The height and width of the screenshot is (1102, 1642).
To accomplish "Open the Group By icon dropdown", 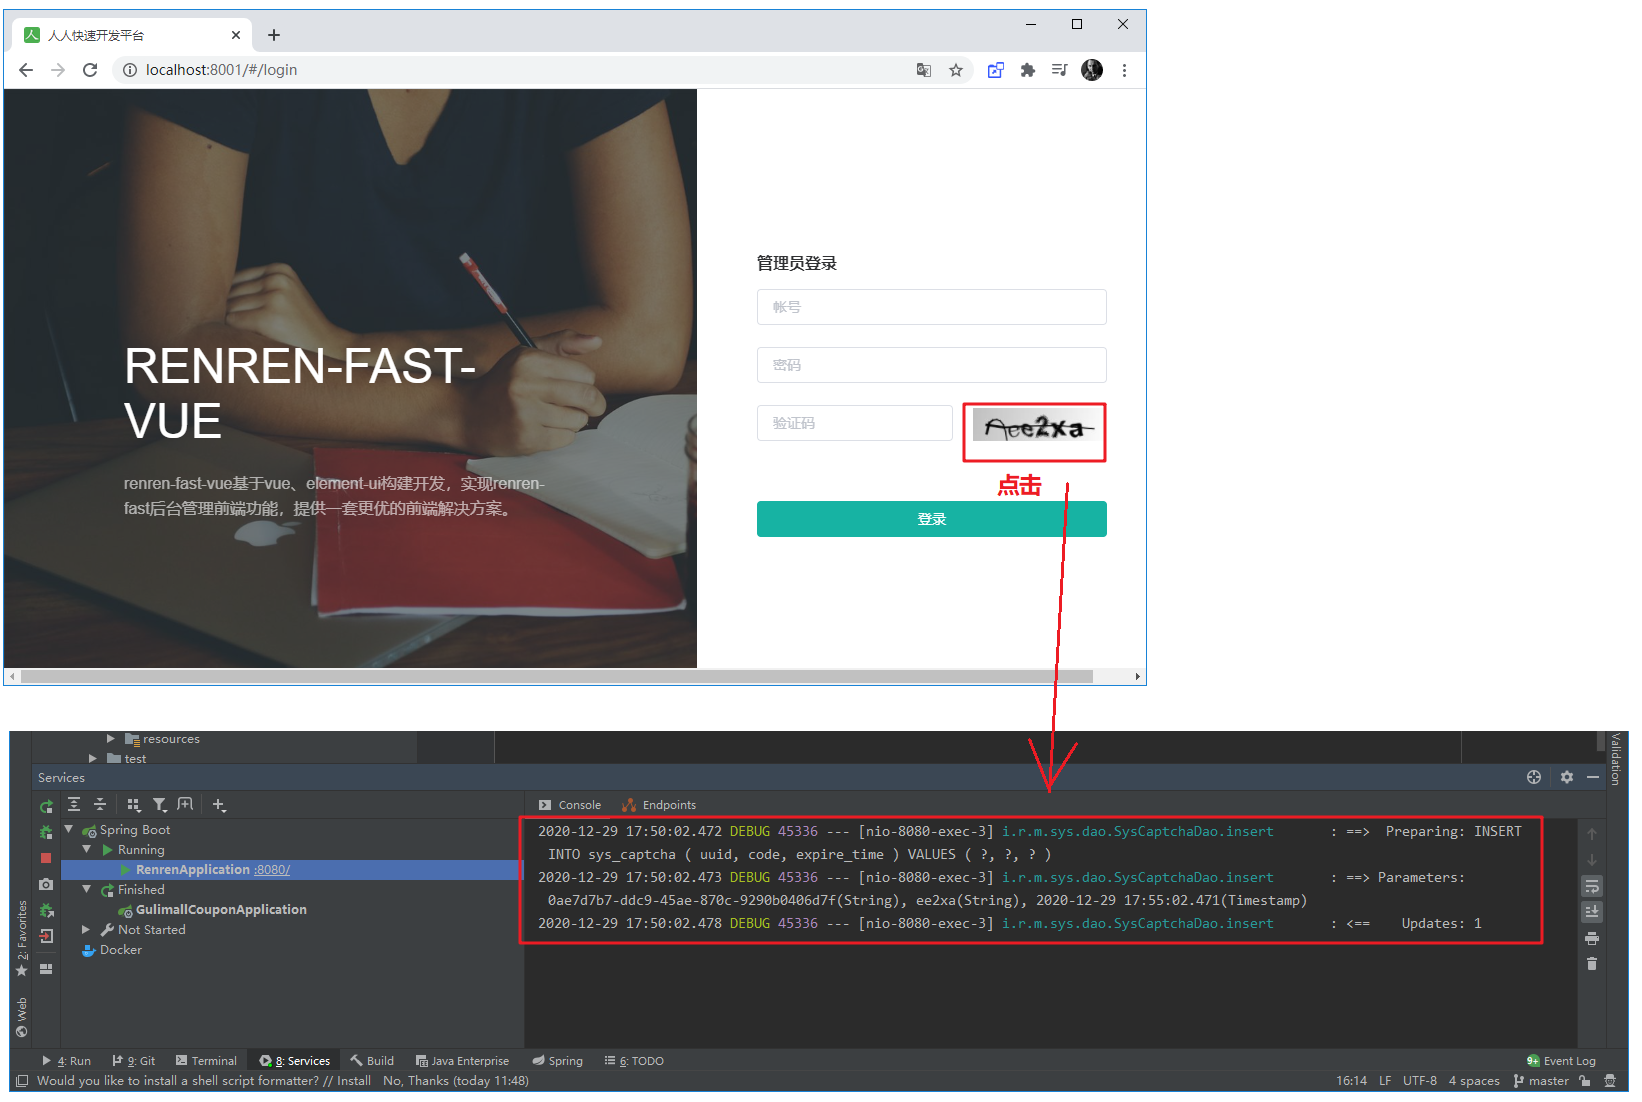I will click(x=134, y=805).
